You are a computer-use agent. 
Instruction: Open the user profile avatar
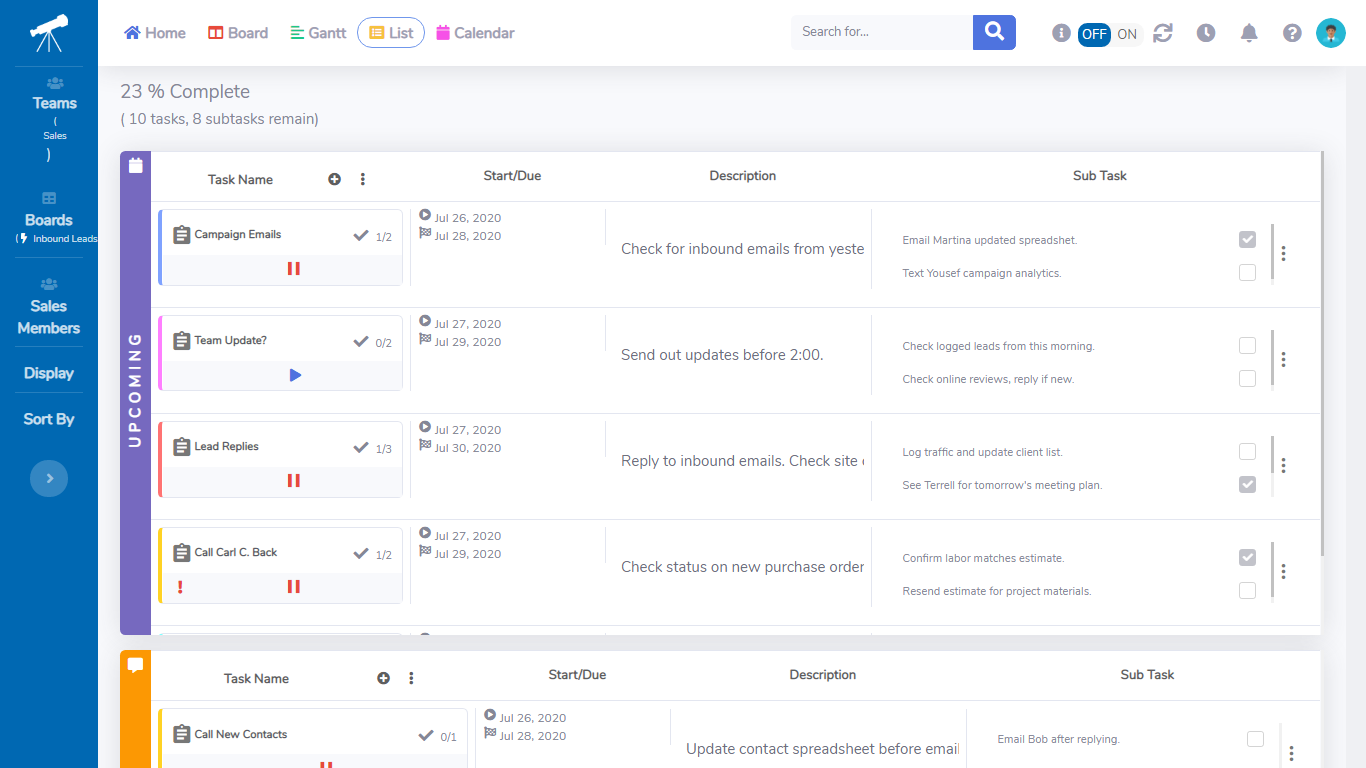(x=1331, y=33)
